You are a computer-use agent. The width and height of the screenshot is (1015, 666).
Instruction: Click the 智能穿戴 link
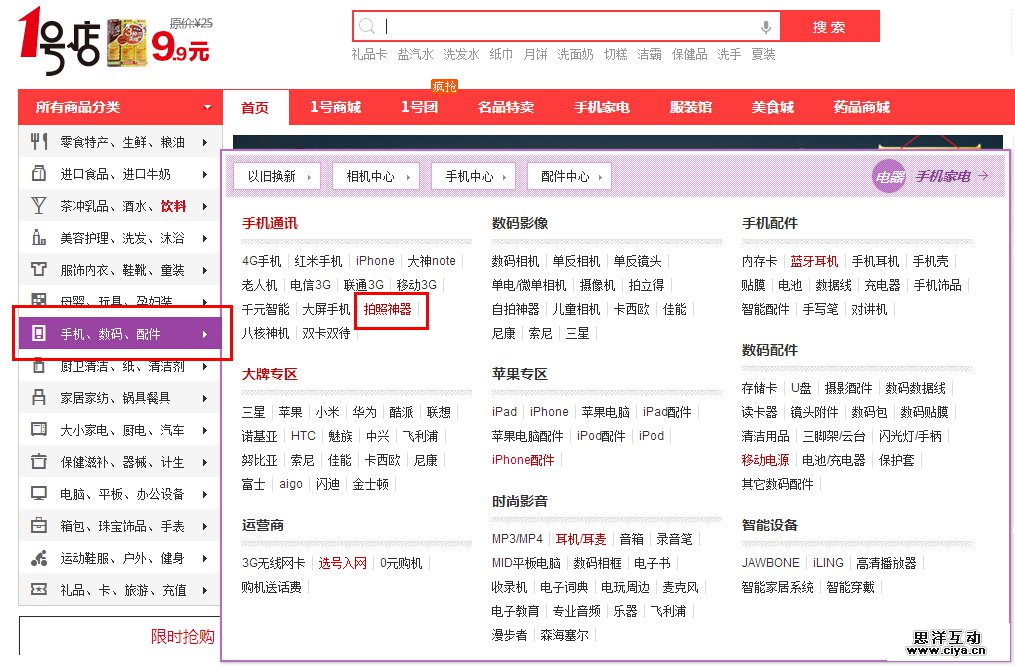[850, 586]
